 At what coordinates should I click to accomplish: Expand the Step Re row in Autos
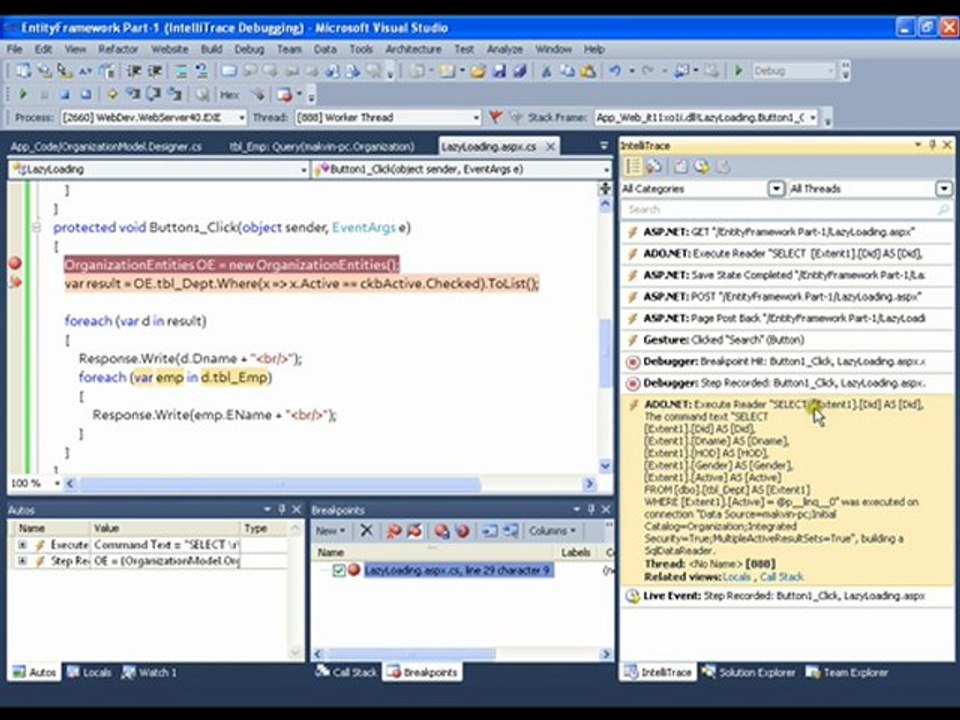point(22,561)
